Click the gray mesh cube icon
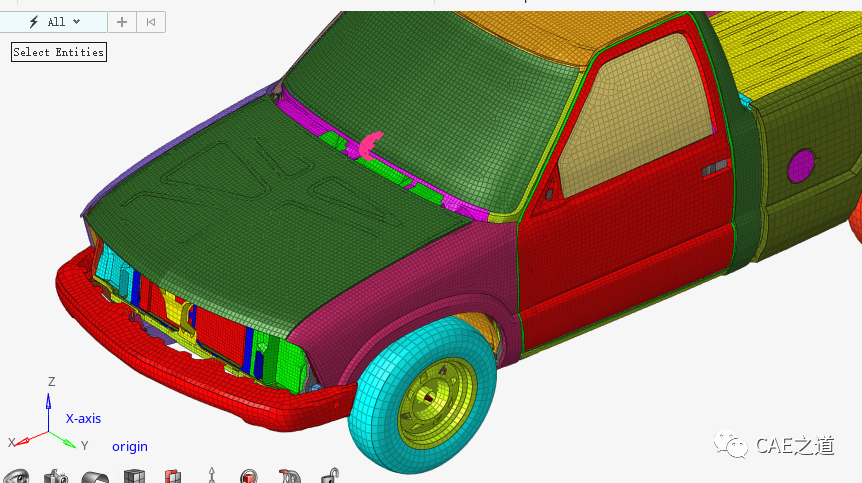Screen dimensions: 862x483 tap(134, 476)
